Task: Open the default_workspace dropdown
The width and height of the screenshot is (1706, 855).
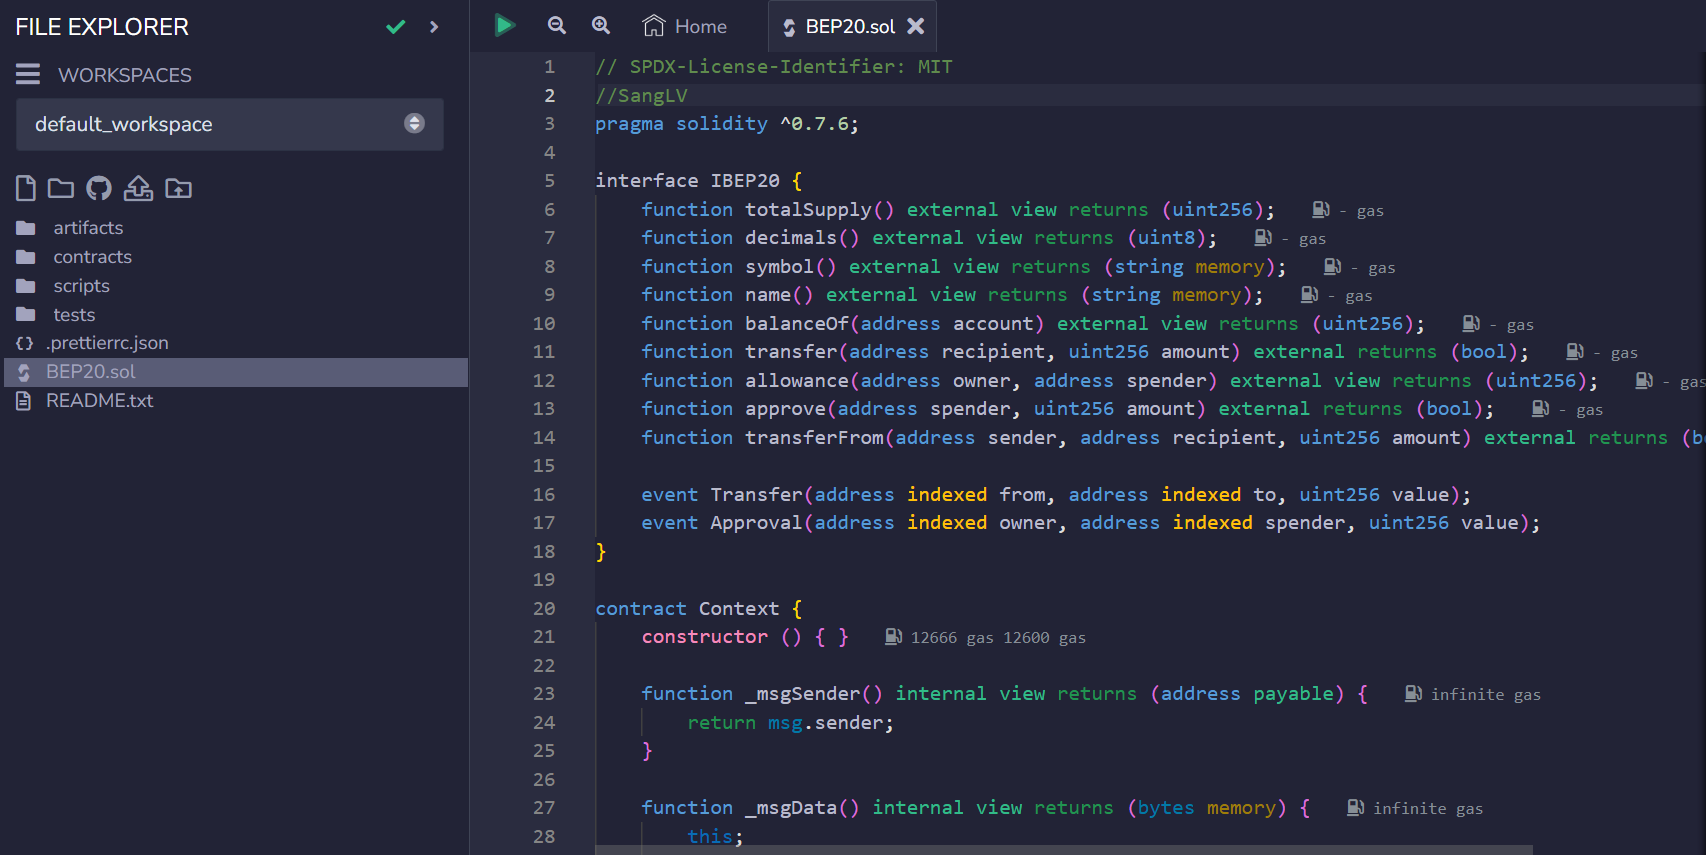Action: (x=230, y=124)
